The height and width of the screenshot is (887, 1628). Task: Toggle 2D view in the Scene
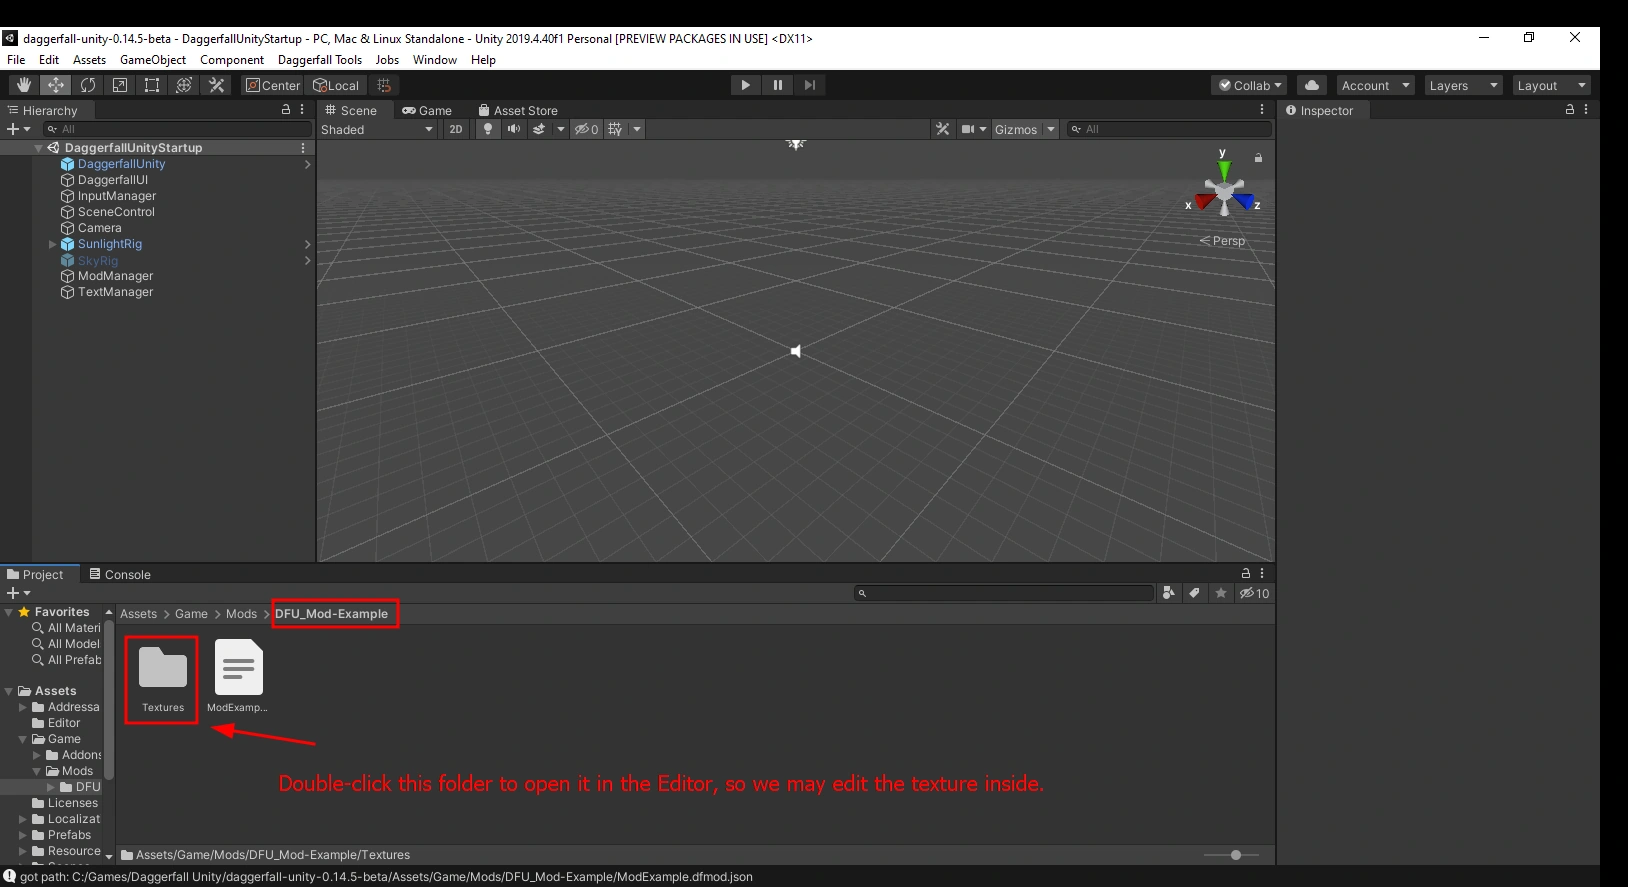456,129
